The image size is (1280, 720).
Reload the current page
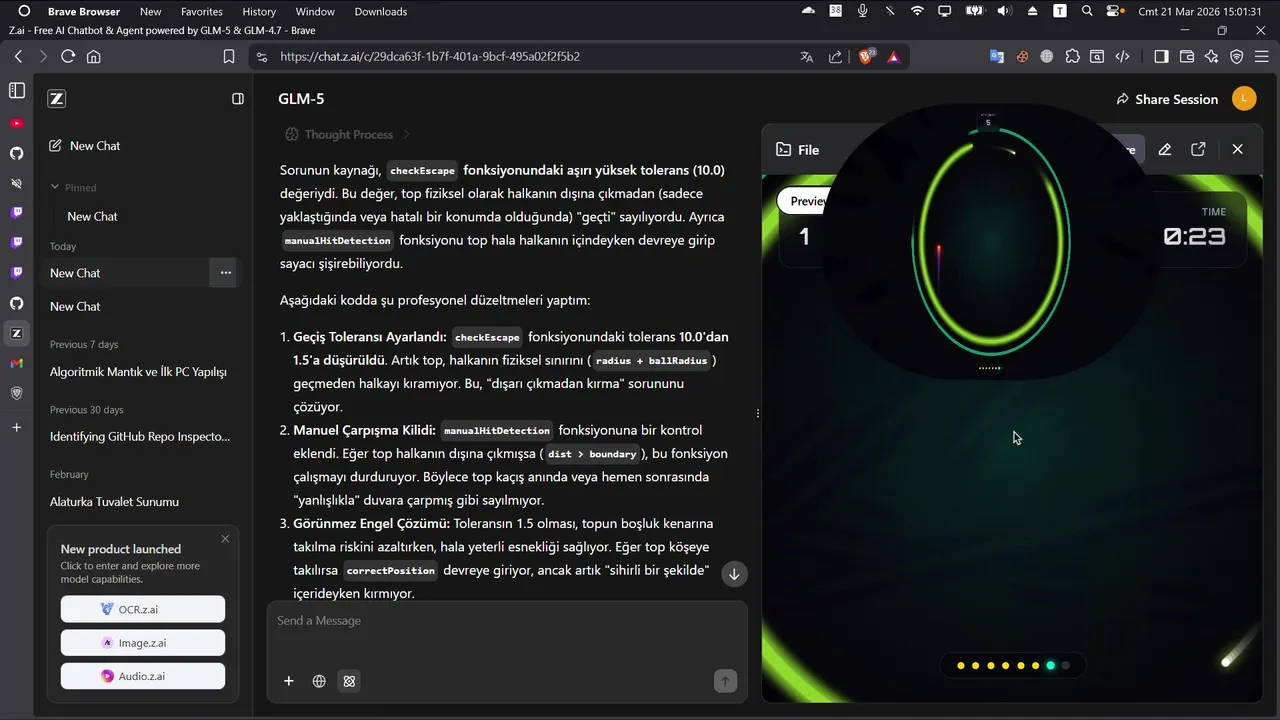pyautogui.click(x=68, y=57)
